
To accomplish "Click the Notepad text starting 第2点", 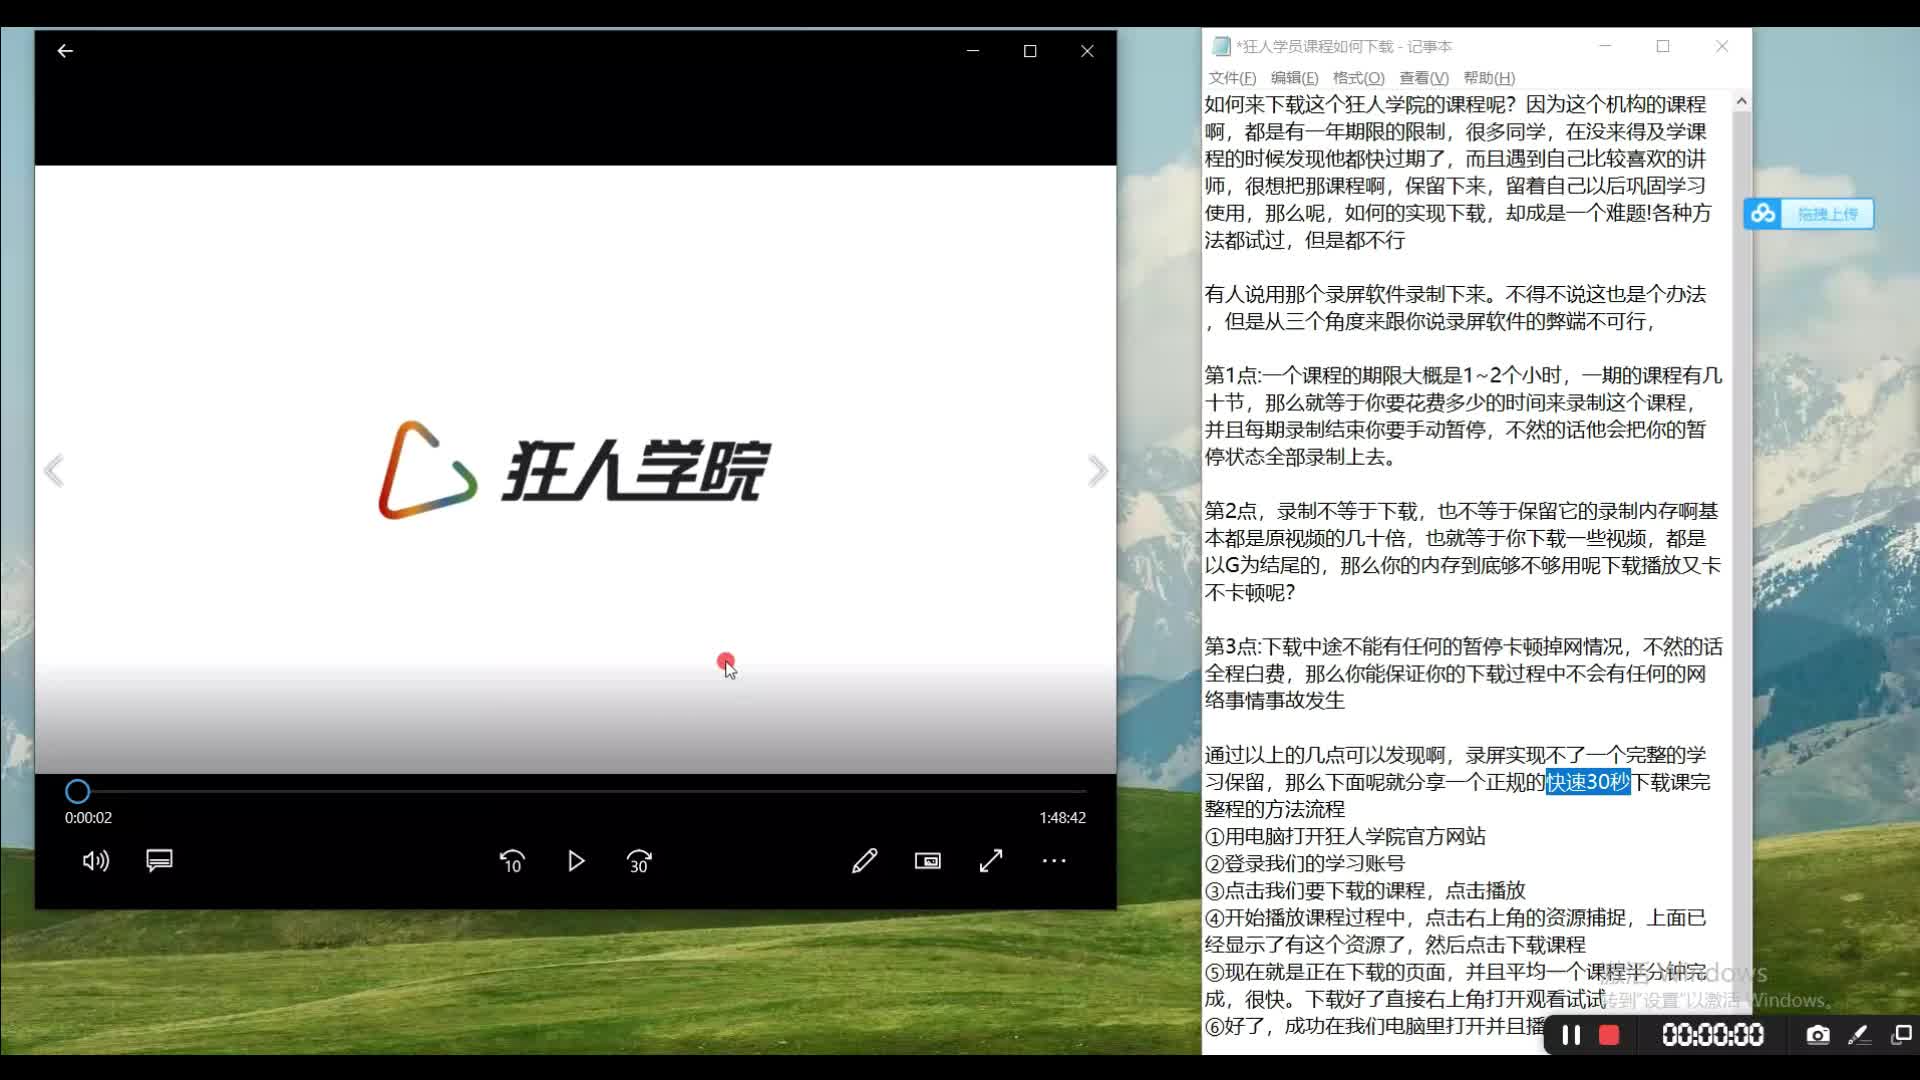I will [1463, 552].
